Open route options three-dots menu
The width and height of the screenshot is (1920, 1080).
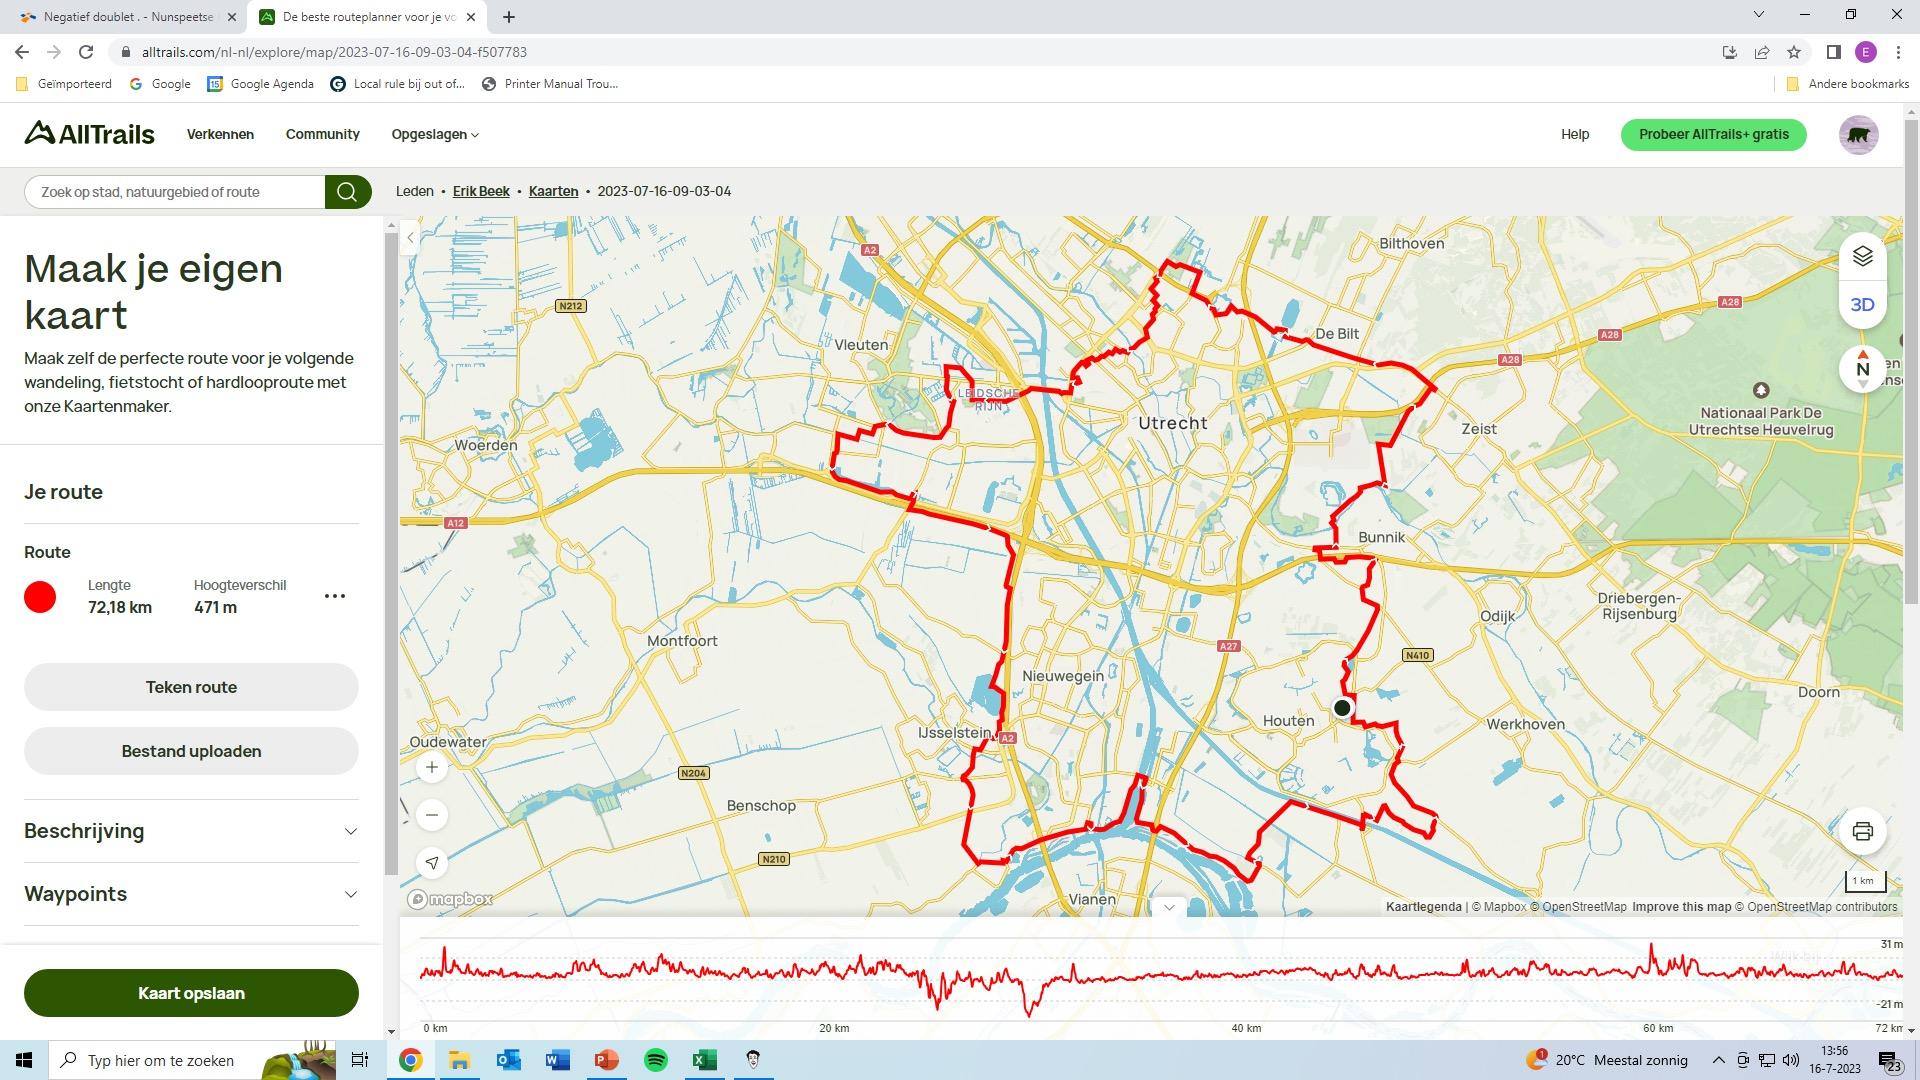click(x=335, y=596)
